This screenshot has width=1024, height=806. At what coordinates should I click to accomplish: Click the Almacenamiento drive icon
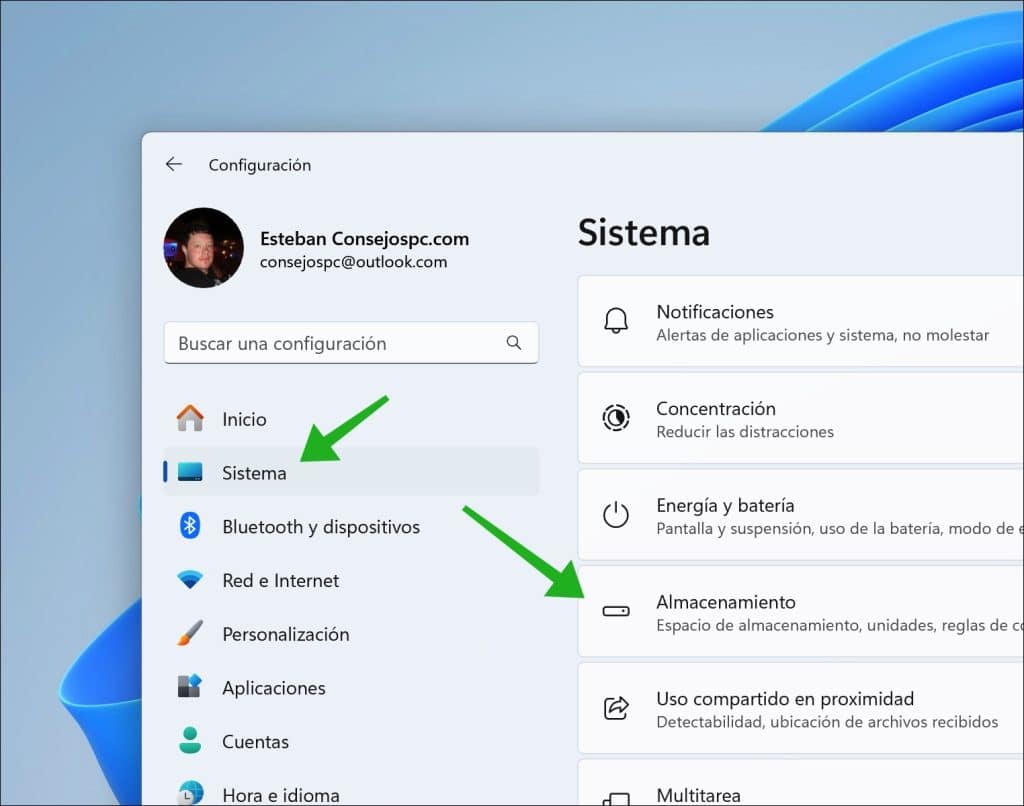click(616, 611)
